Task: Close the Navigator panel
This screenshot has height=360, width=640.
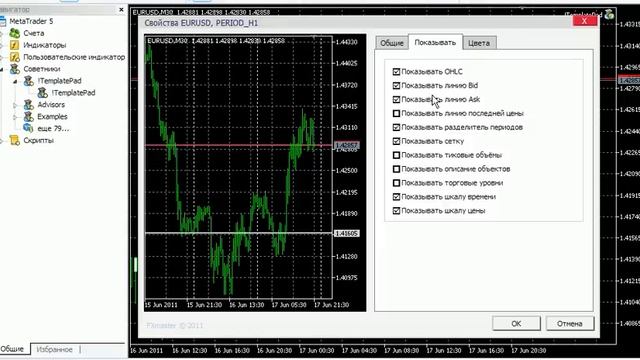Action: (x=121, y=9)
